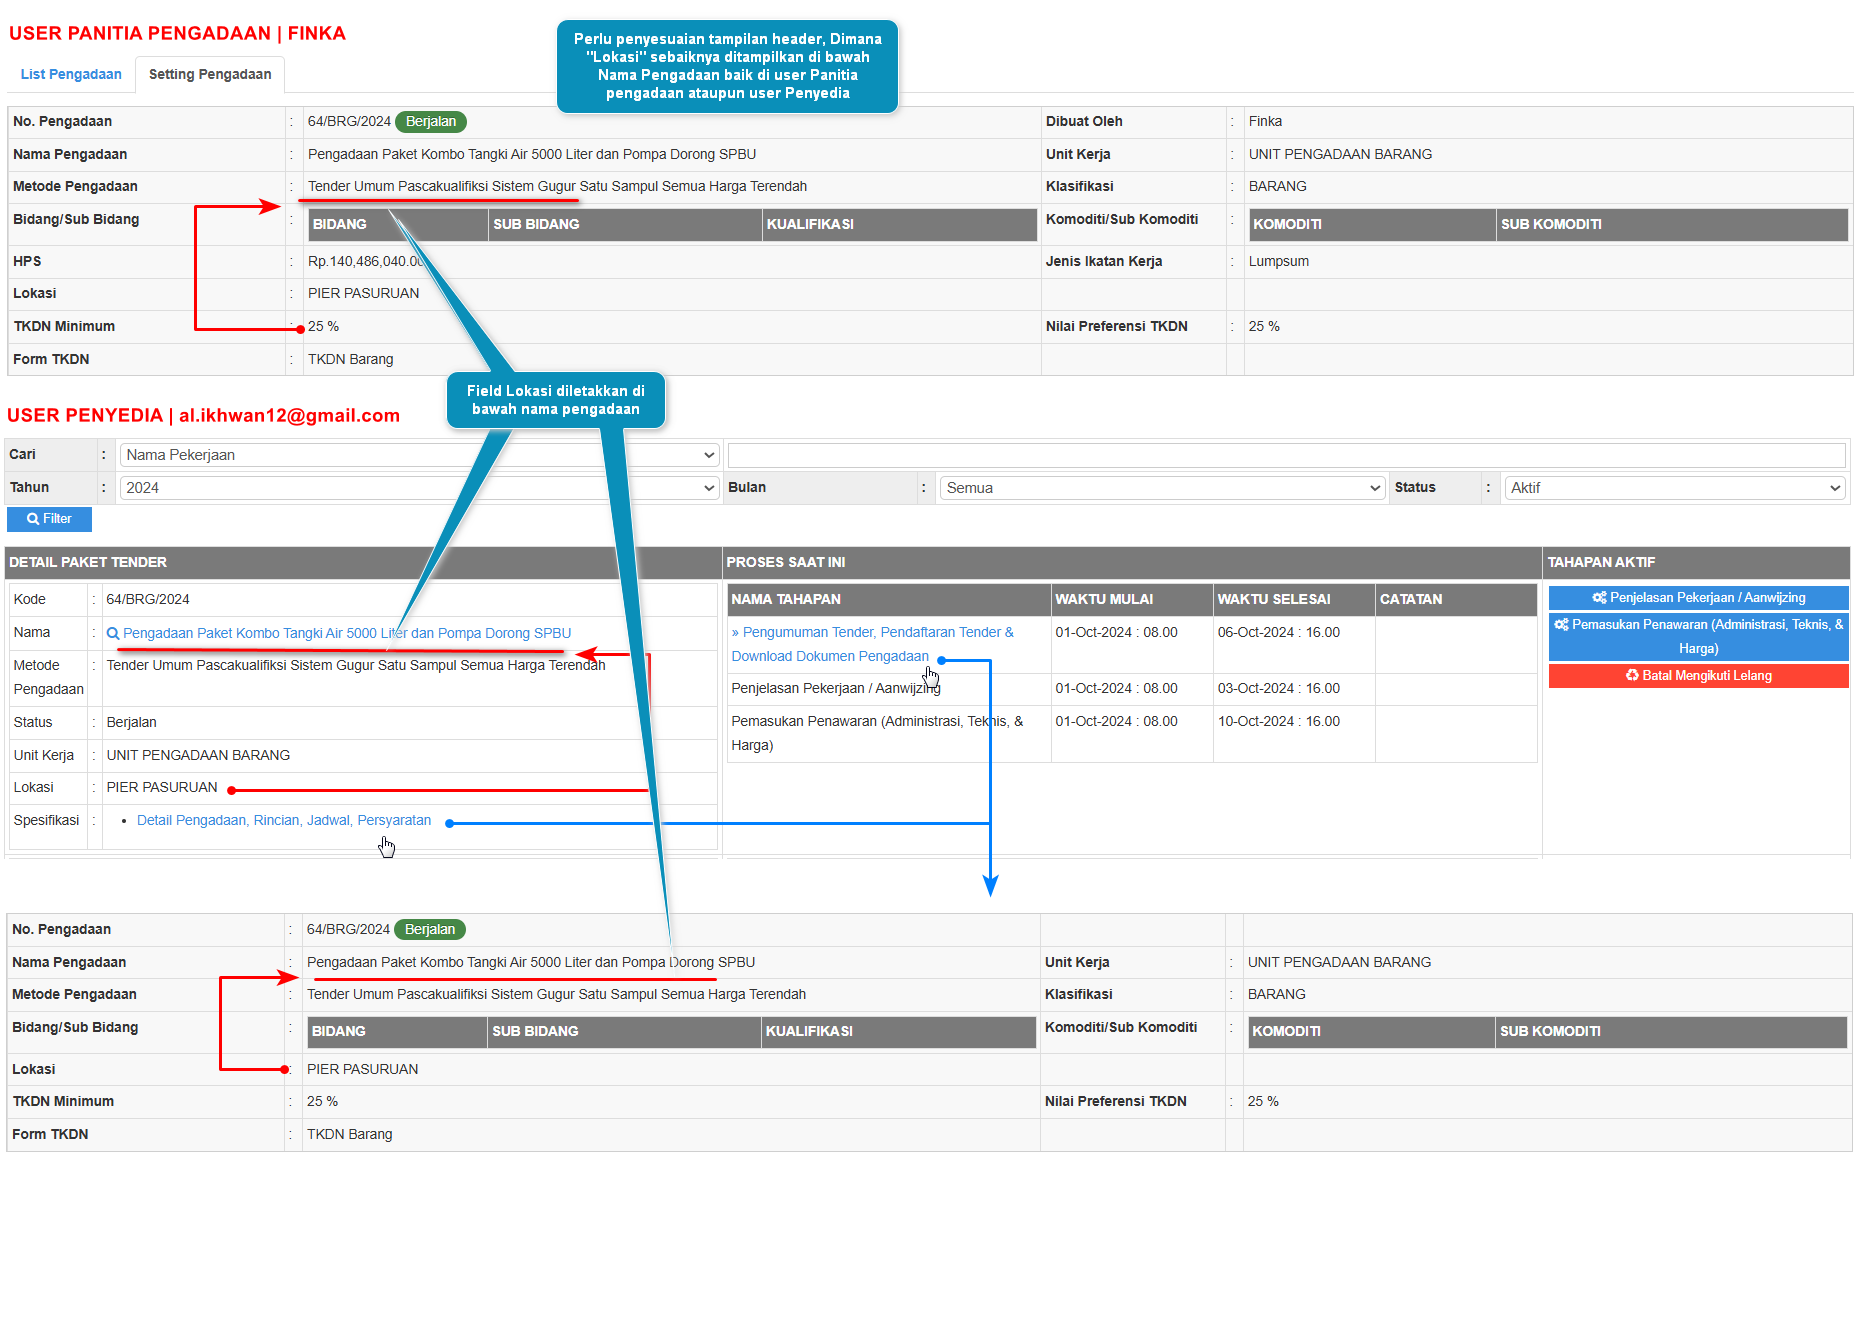Click the blue Penjelasan Pekerjaan / Aanwijzing button
Screen dimensions: 1860x1332
(x=1698, y=598)
